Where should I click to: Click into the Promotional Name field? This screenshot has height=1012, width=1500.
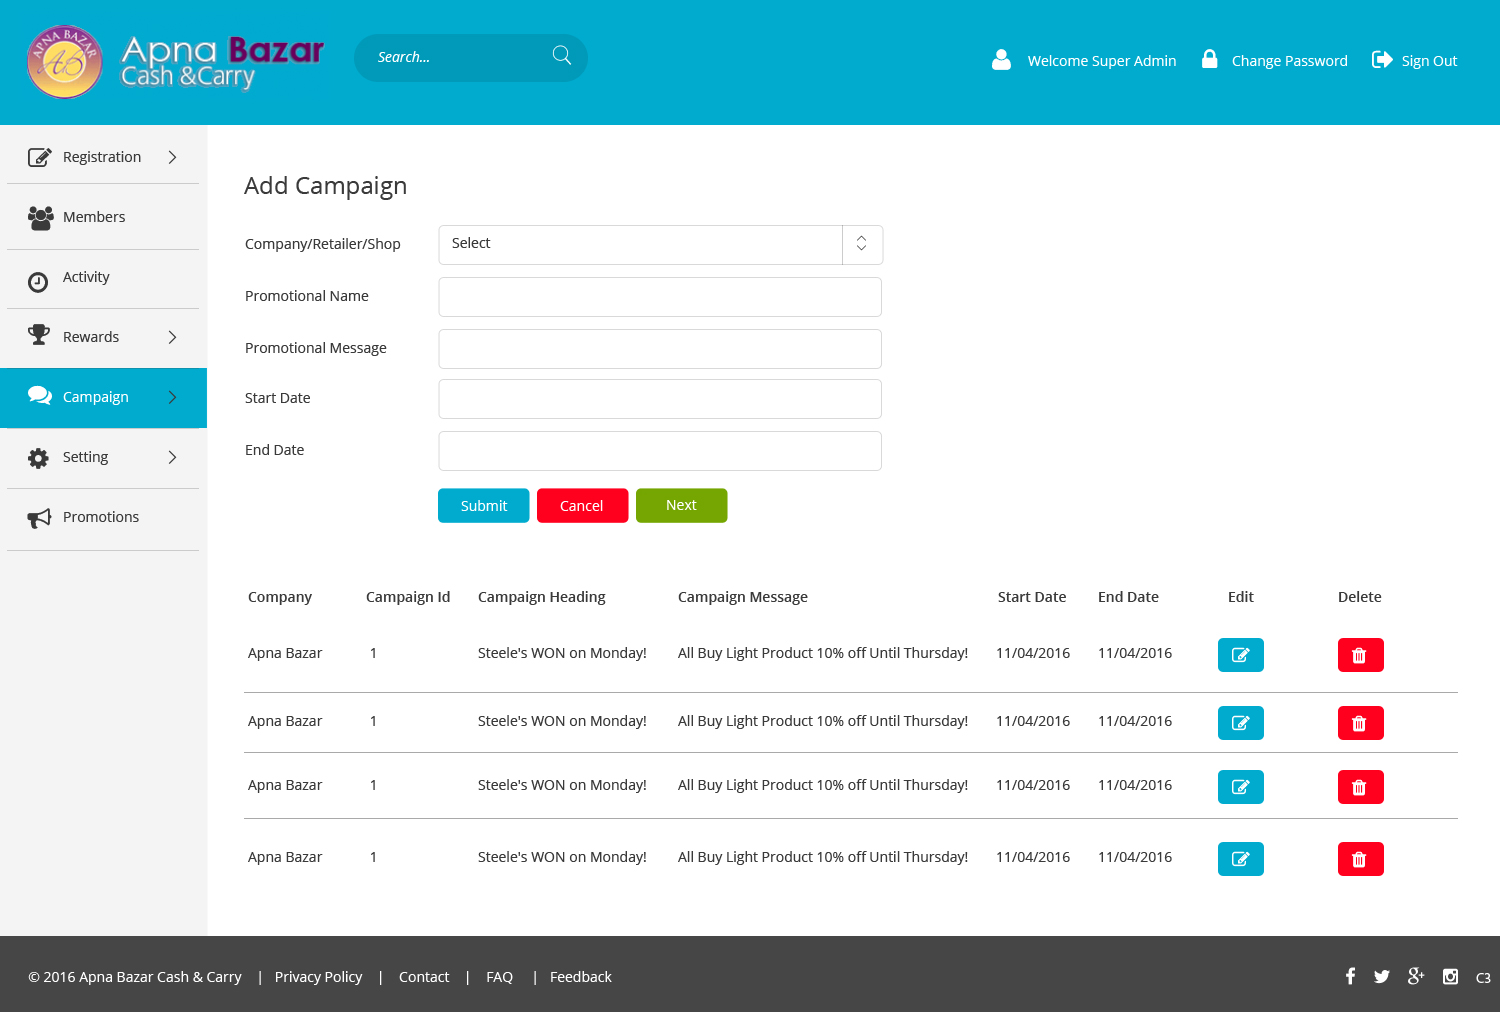coord(660,297)
